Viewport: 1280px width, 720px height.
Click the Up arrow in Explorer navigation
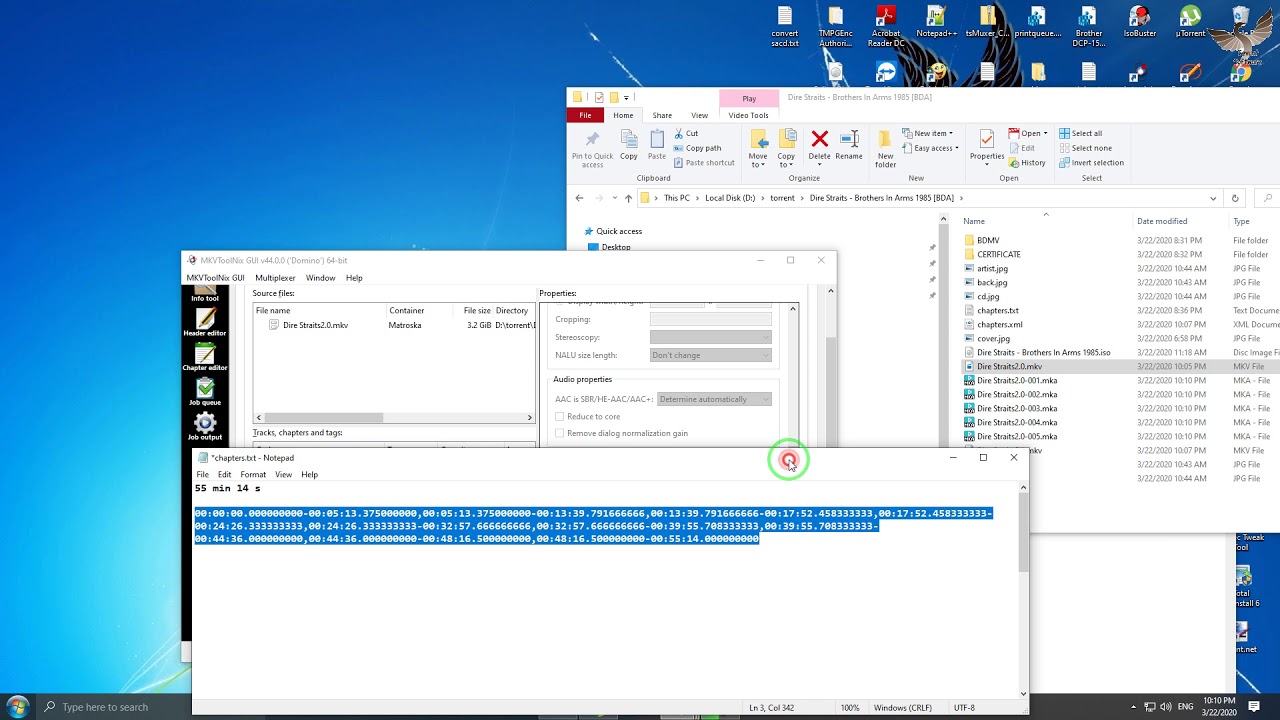pos(628,198)
